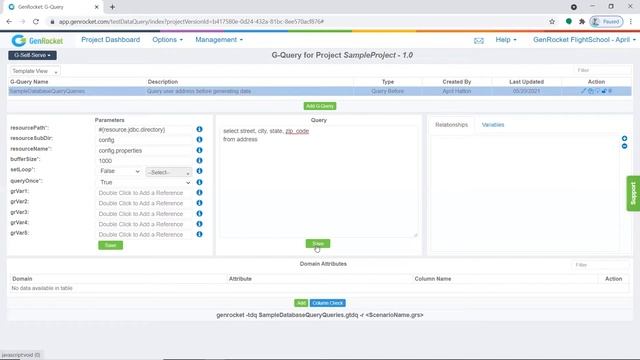Click the Column Check button
Image resolution: width=640 pixels, height=360 pixels.
click(x=327, y=303)
